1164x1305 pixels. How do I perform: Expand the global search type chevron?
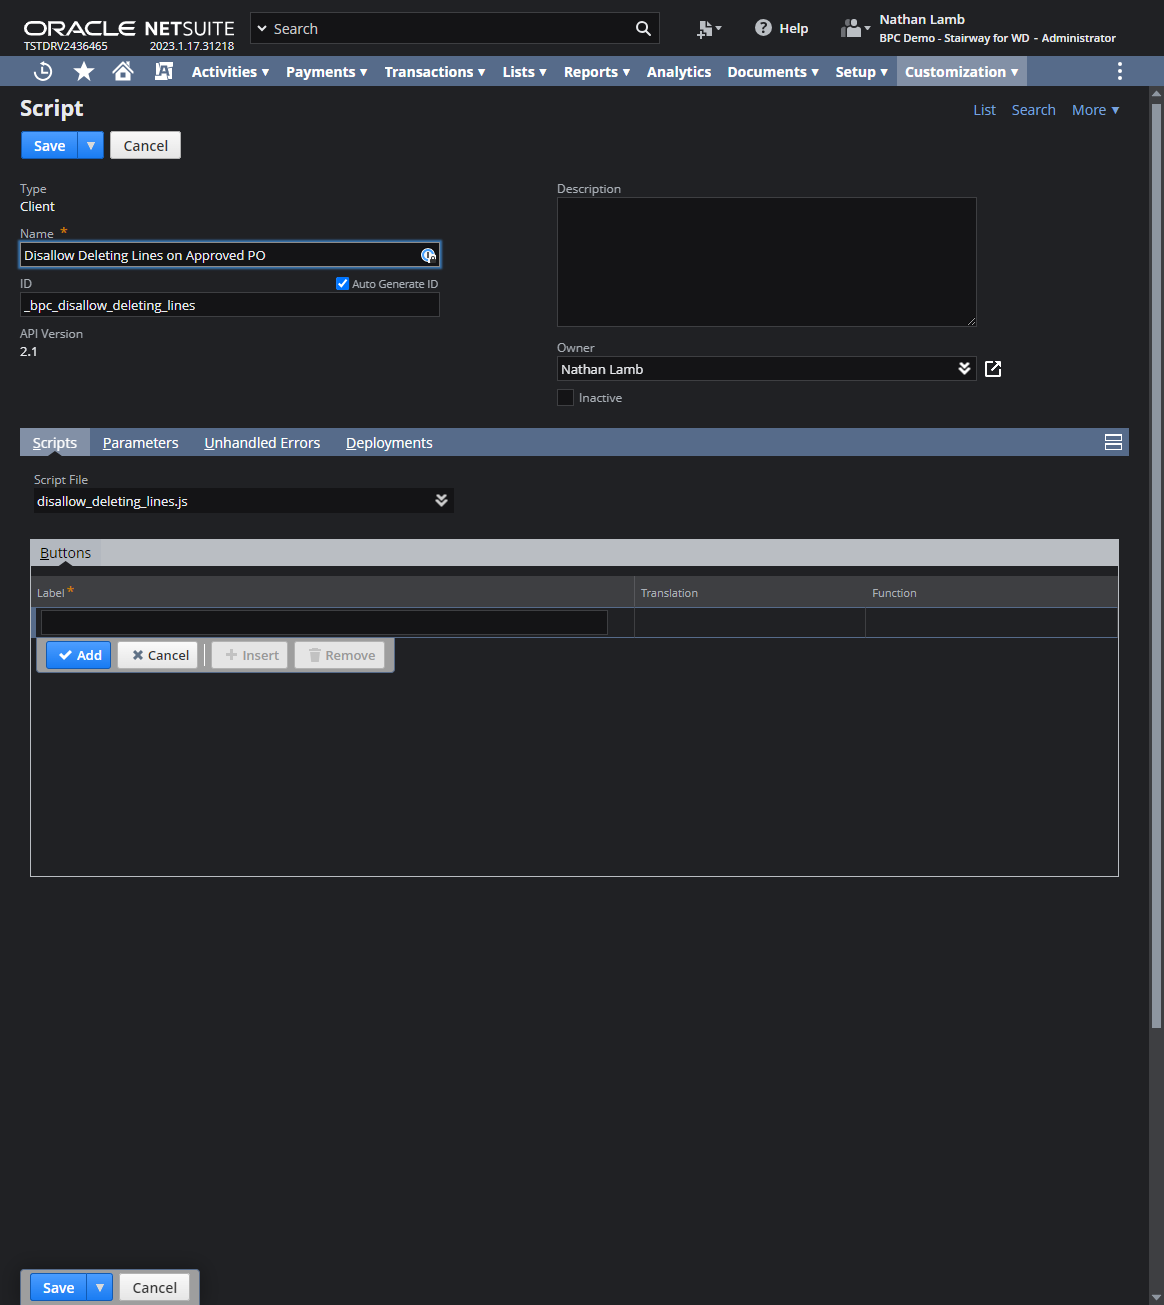click(263, 29)
